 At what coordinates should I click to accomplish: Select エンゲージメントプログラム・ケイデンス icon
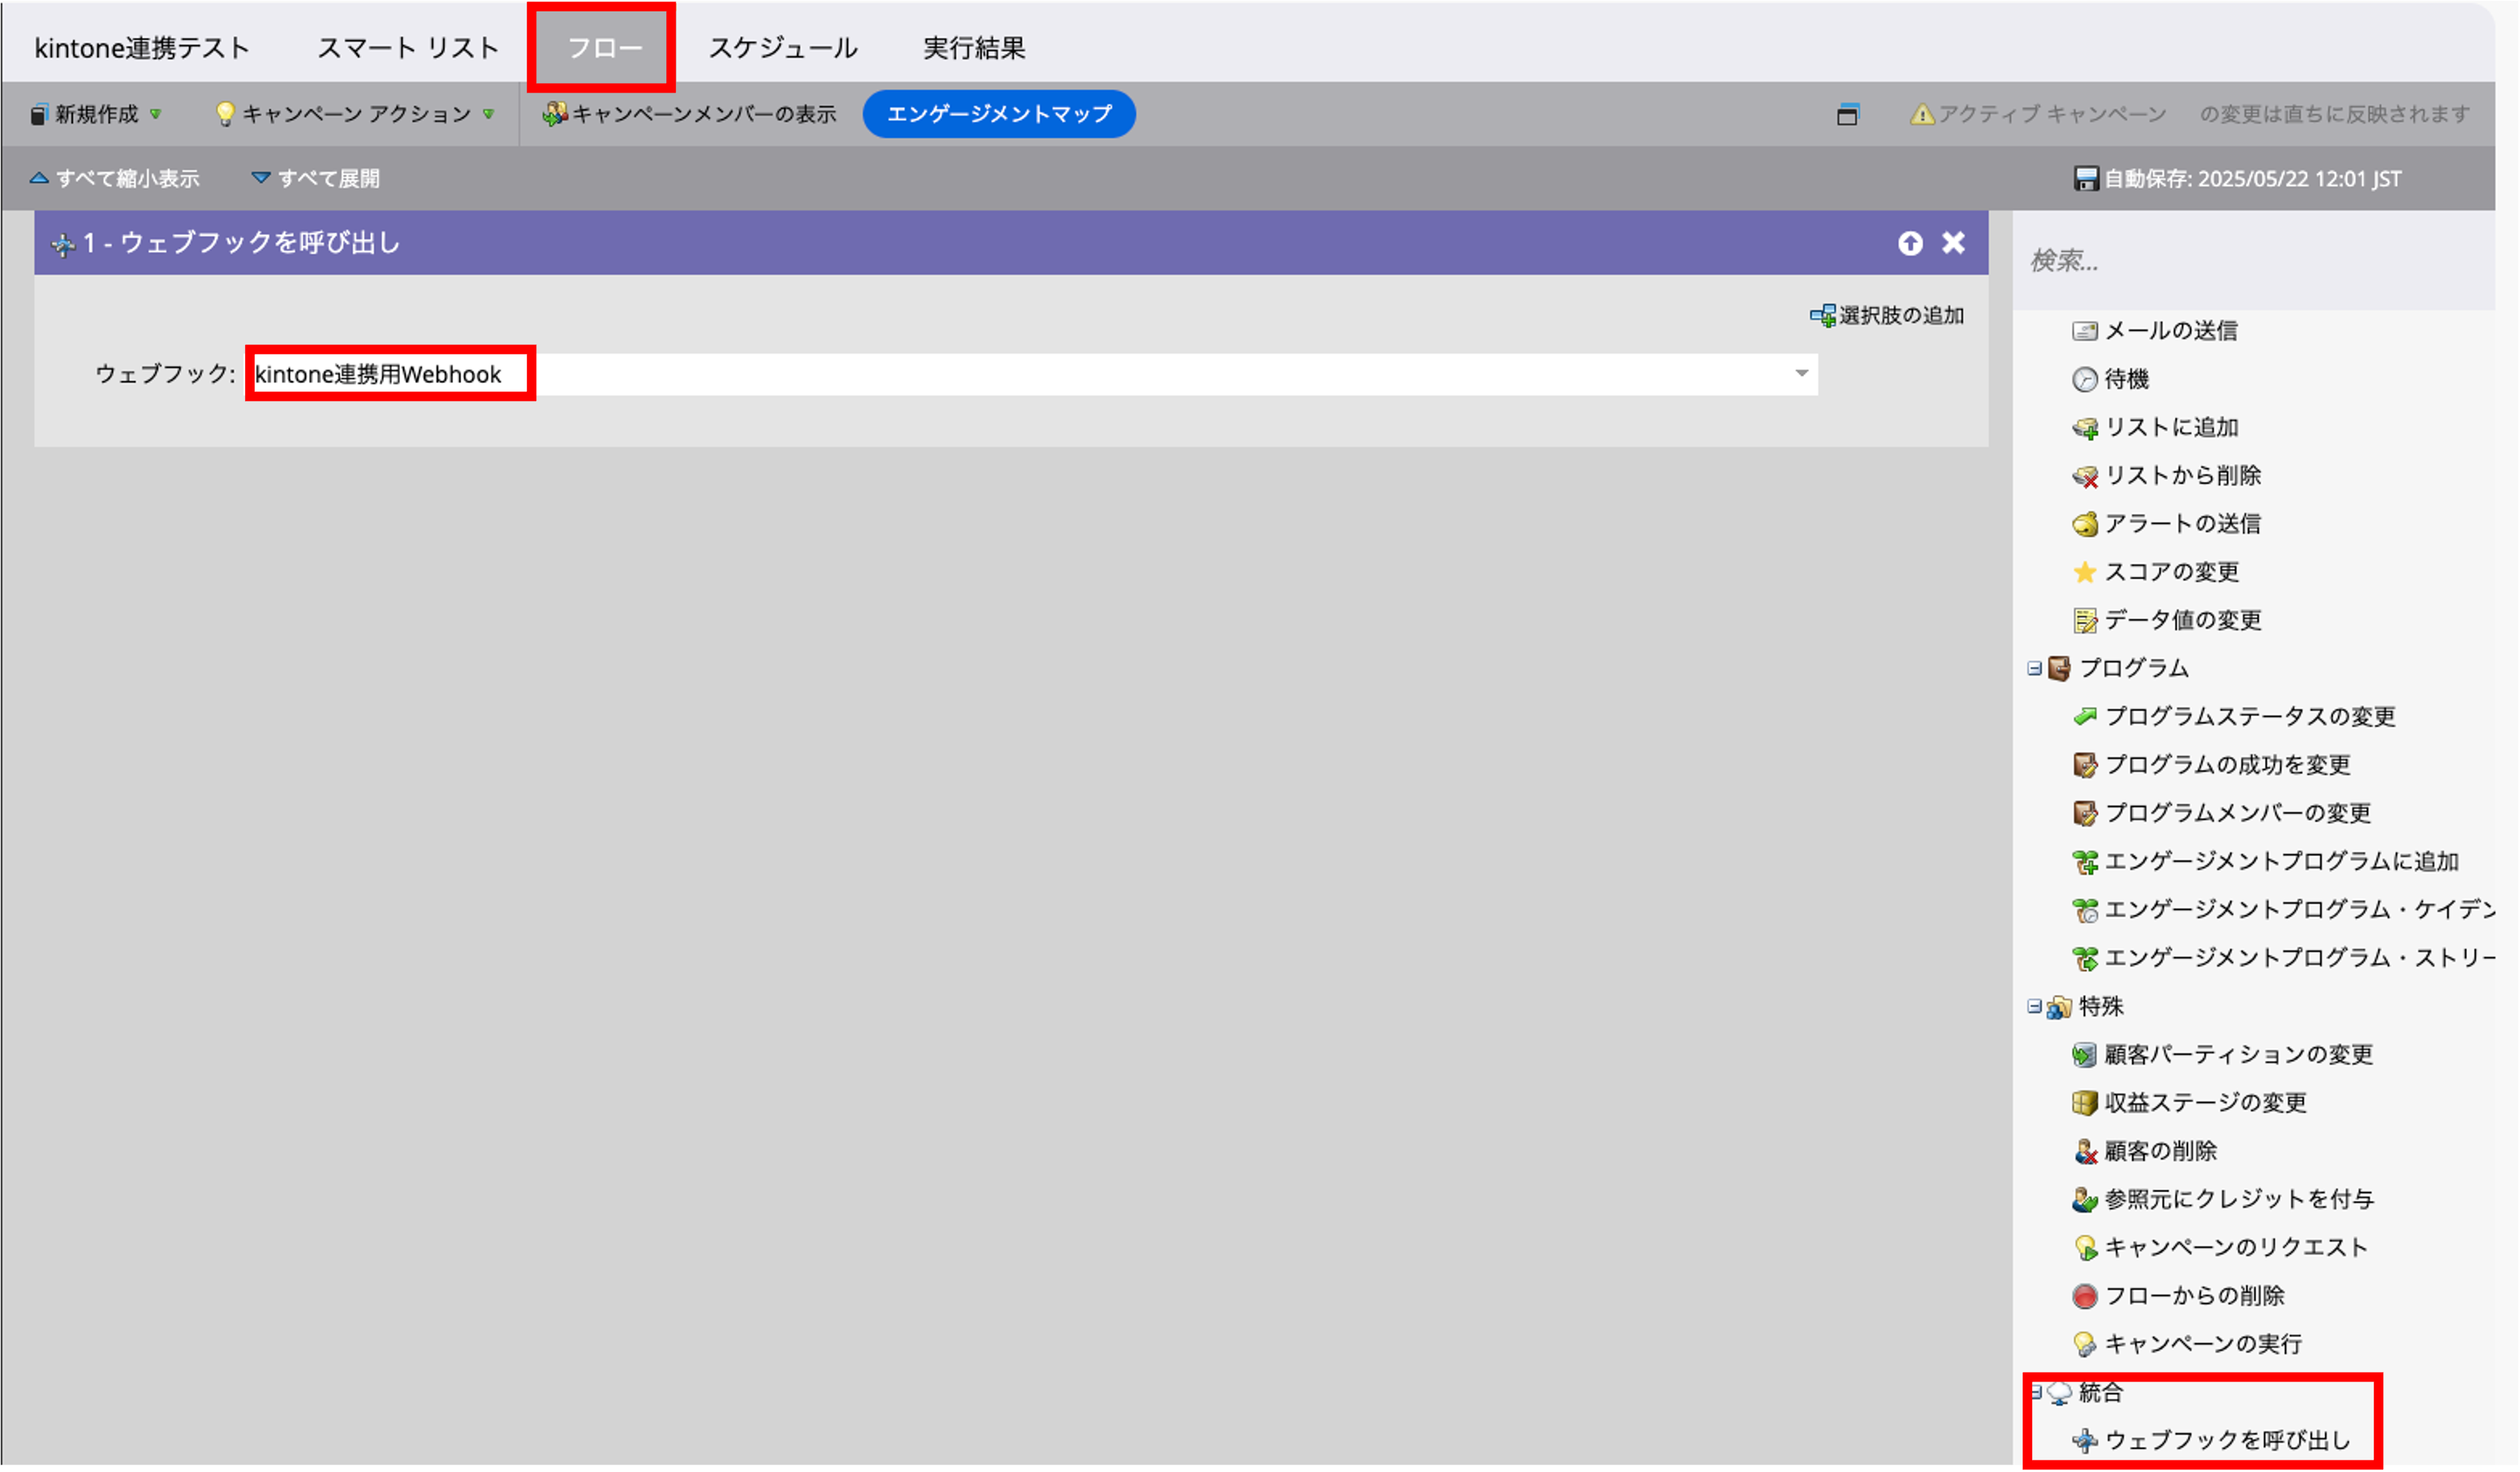click(2084, 910)
